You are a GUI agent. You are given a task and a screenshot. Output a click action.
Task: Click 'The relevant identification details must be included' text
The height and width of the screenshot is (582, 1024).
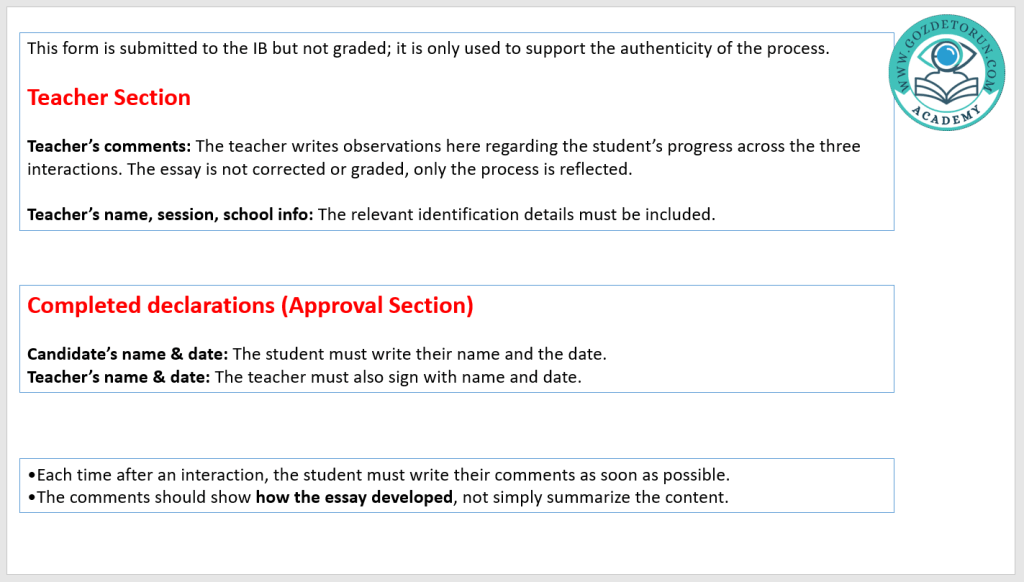516,214
